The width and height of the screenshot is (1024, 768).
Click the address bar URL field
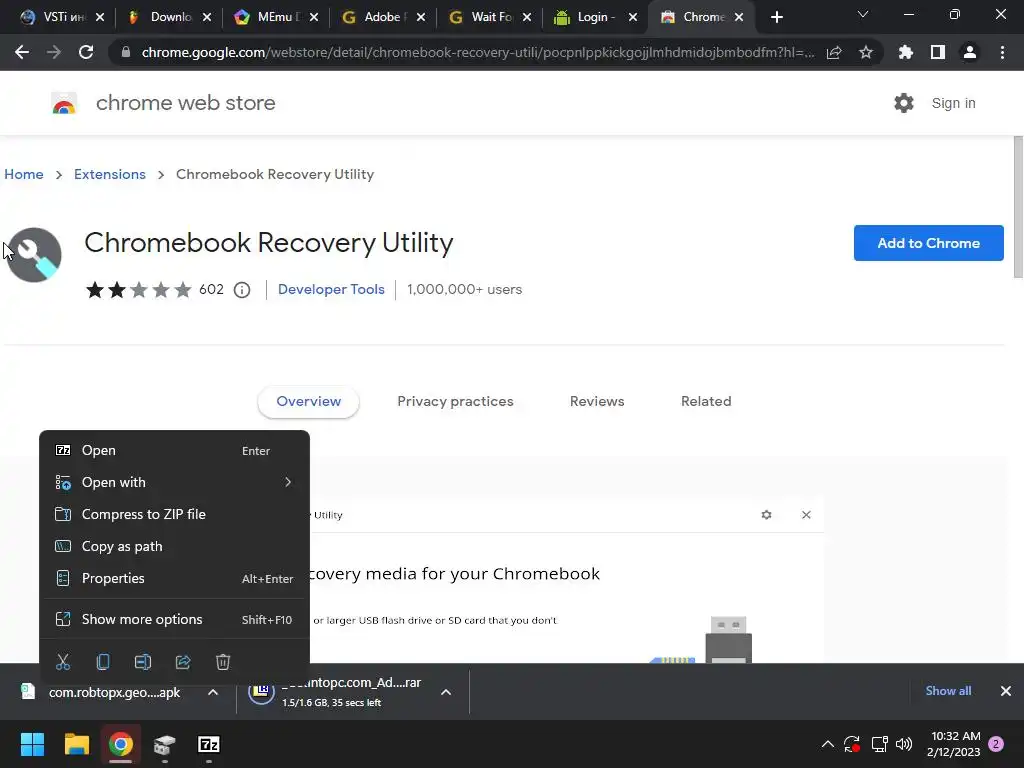point(477,52)
